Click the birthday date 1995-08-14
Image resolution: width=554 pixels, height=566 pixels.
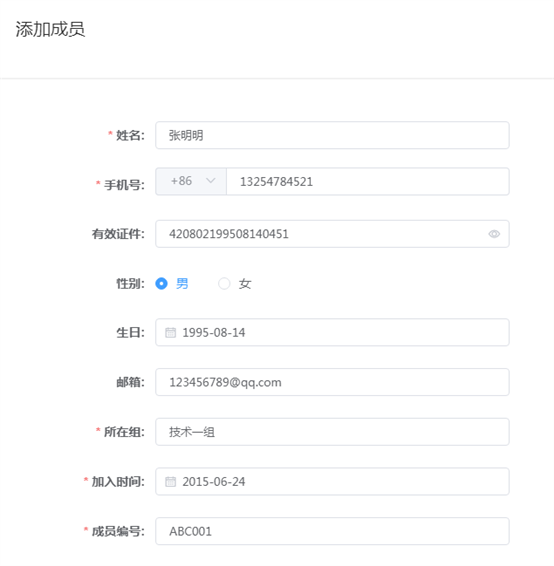(214, 332)
